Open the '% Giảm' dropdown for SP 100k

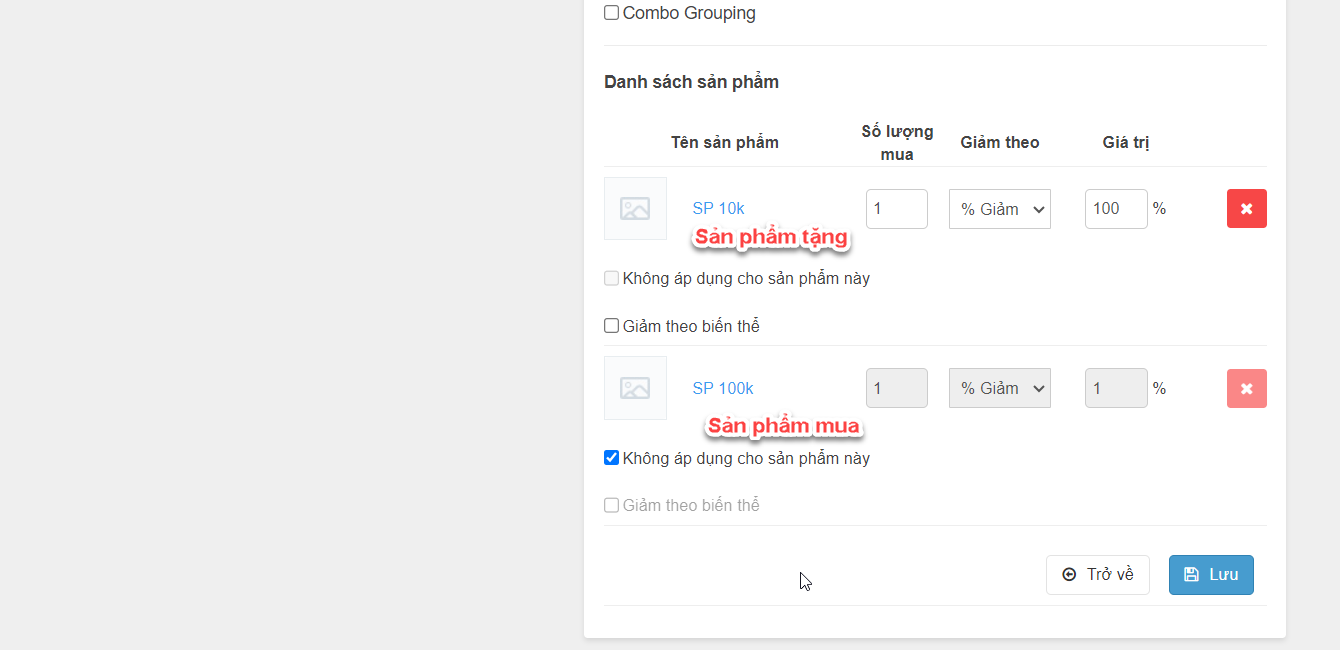click(x=999, y=388)
